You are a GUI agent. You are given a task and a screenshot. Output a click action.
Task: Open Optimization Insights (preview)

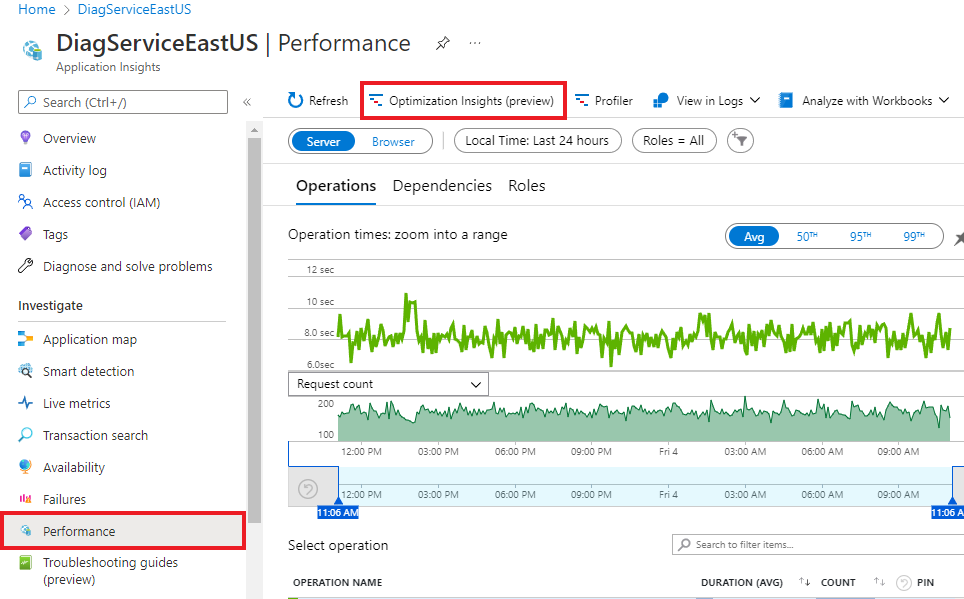tap(462, 100)
